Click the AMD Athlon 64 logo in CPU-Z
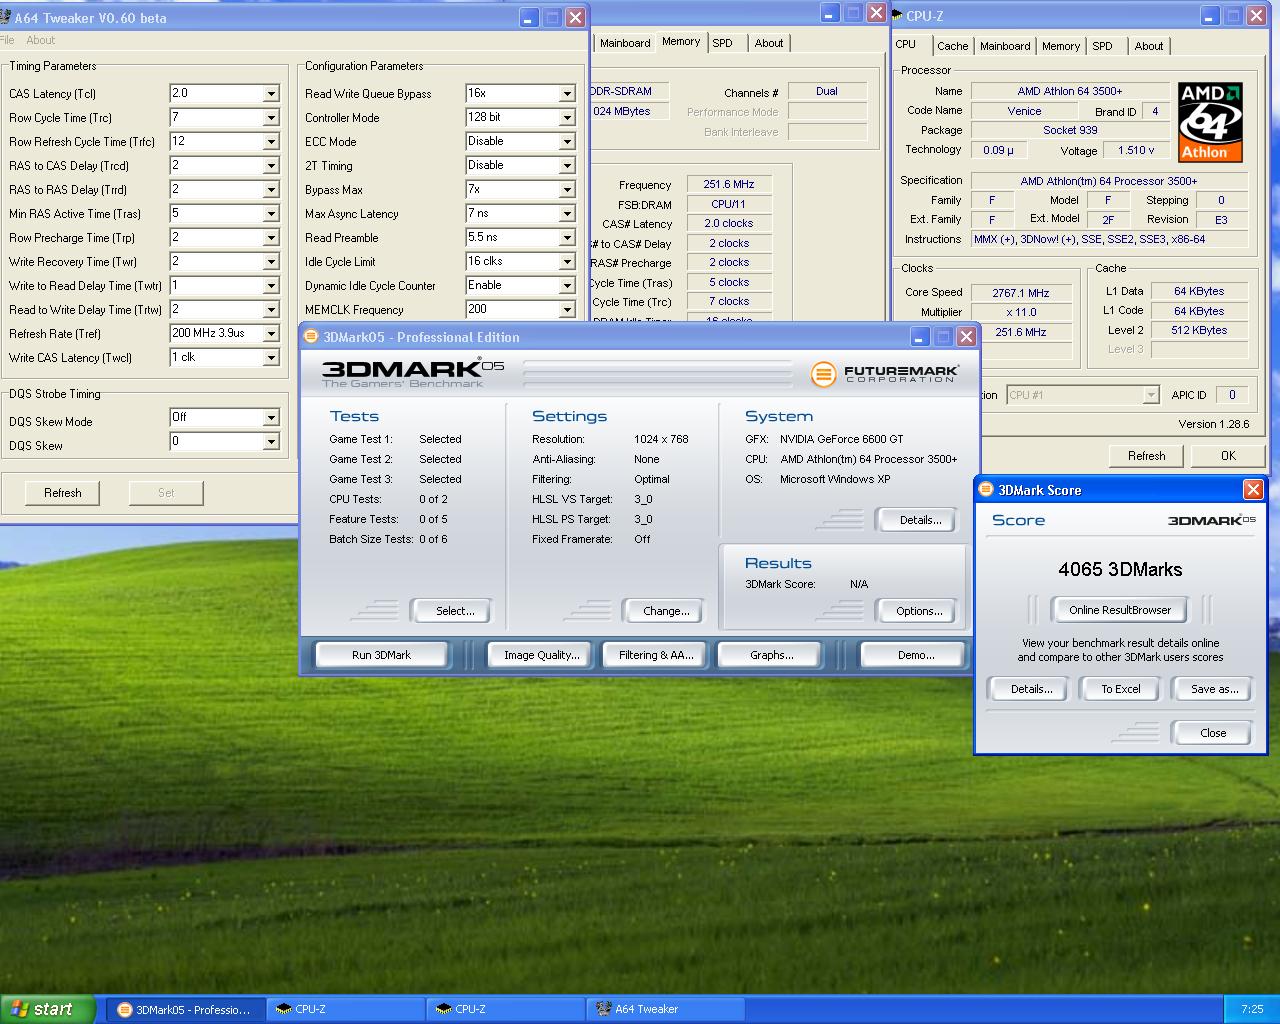The height and width of the screenshot is (1024, 1280). tap(1210, 122)
